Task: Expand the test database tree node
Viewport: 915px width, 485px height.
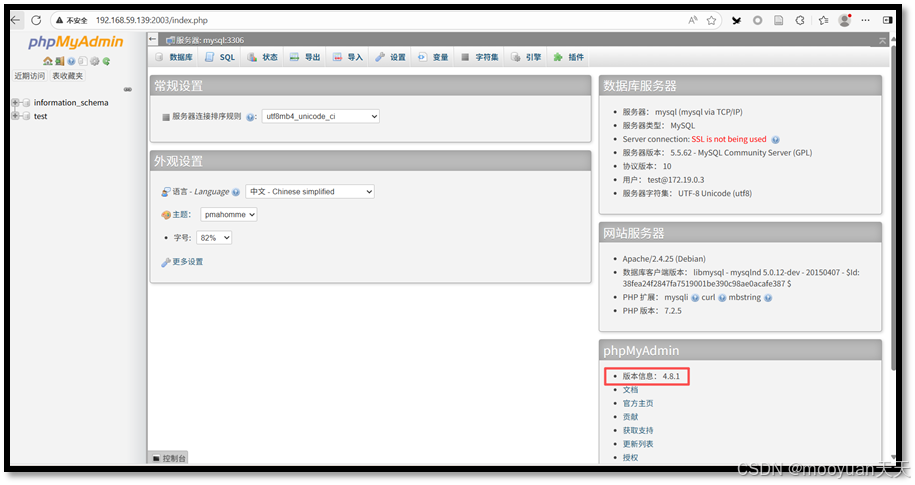Action: [x=16, y=116]
